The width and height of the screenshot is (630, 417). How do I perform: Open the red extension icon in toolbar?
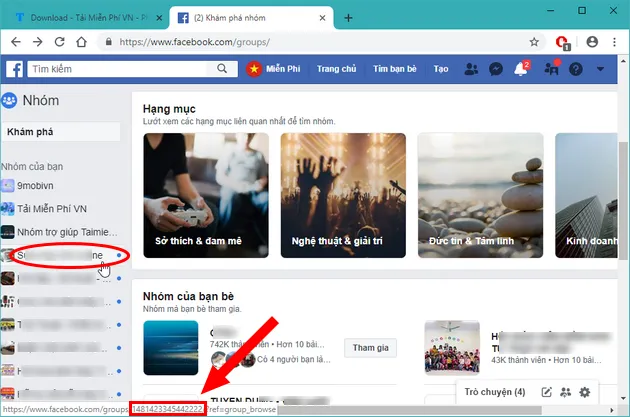[562, 43]
